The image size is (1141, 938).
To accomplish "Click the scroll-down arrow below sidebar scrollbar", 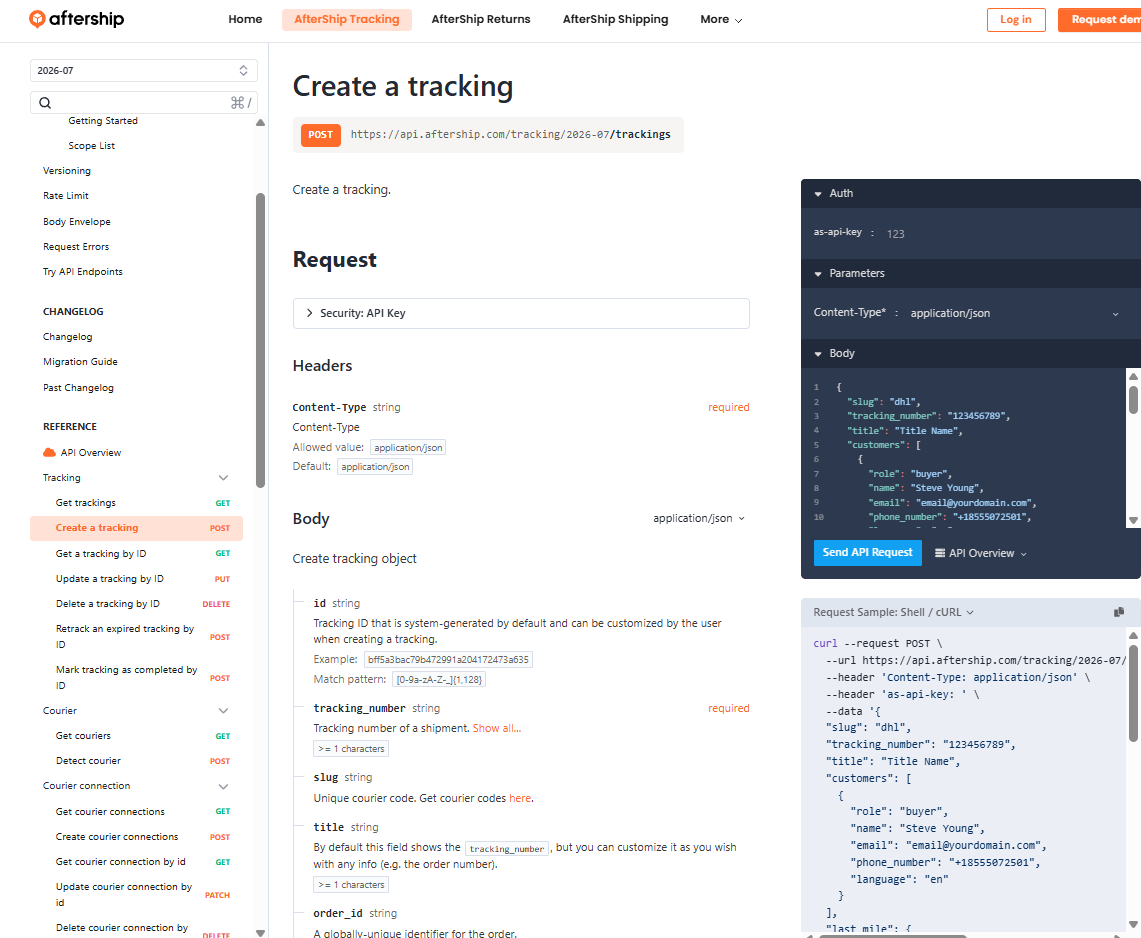I will (261, 933).
